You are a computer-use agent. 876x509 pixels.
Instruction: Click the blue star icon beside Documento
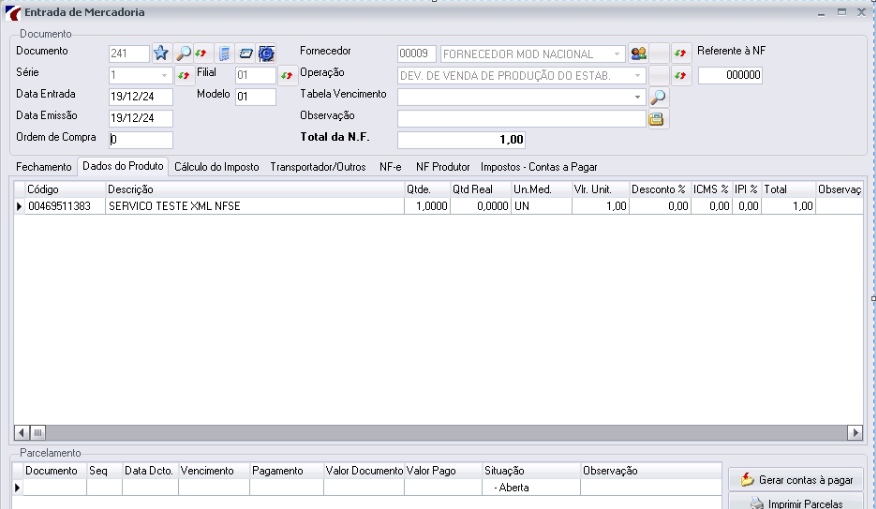(x=161, y=53)
